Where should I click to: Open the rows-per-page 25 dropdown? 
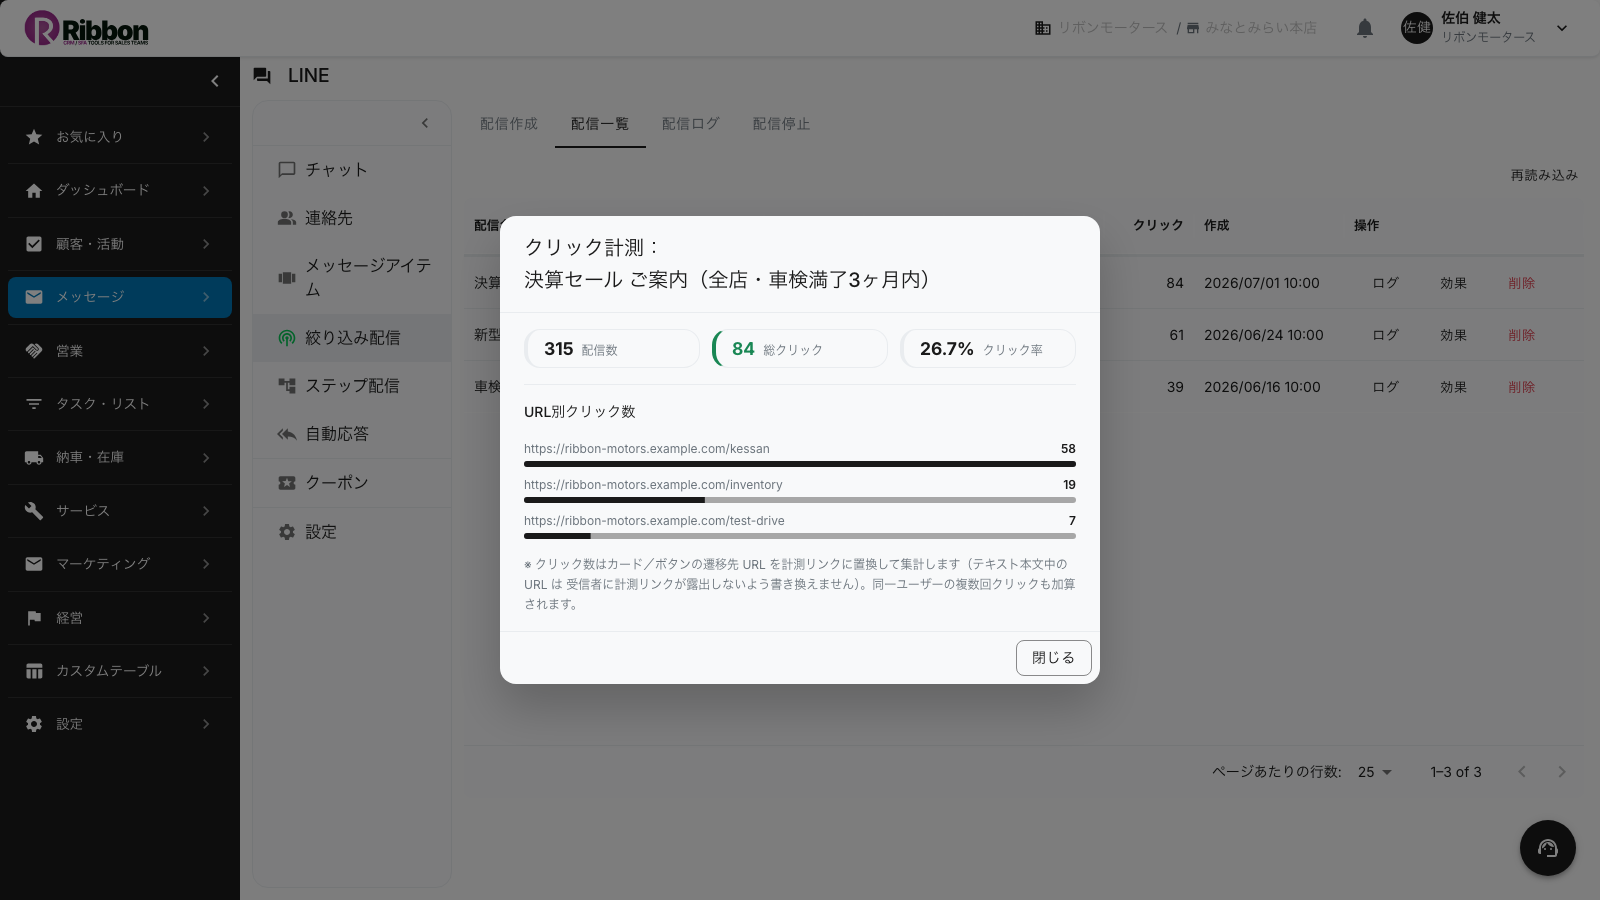[x=1375, y=772]
